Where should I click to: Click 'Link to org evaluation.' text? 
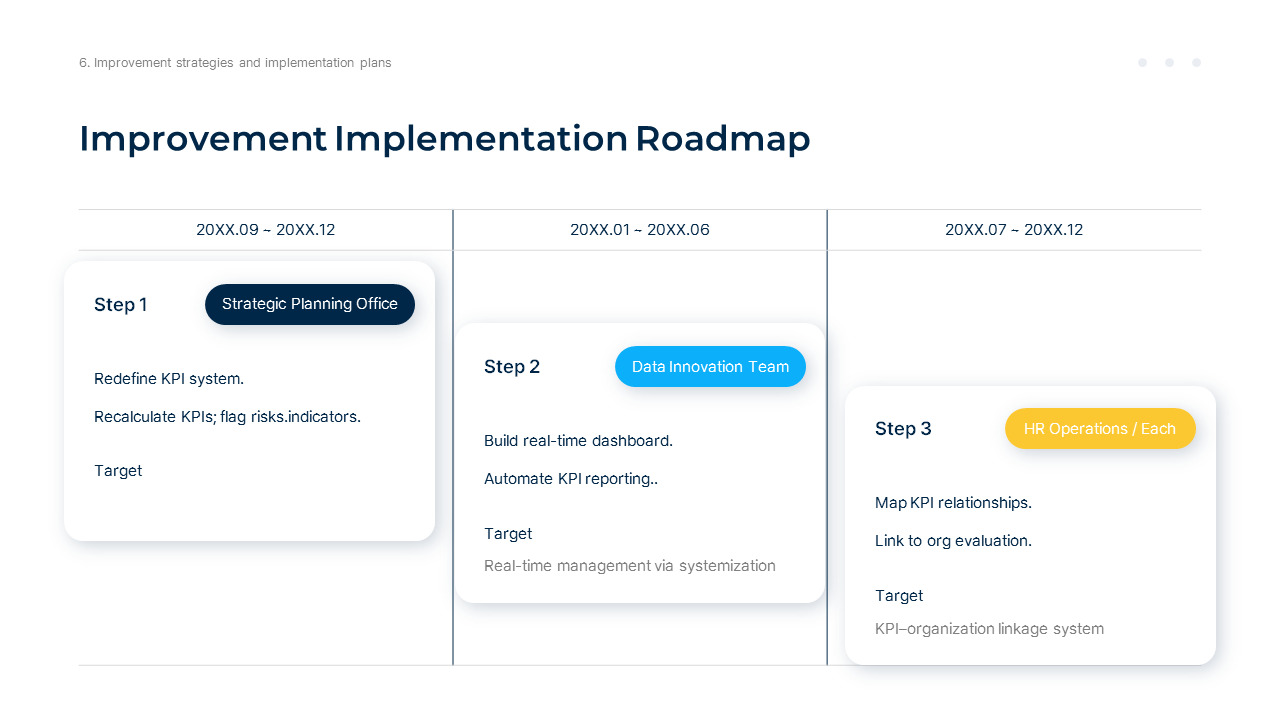pyautogui.click(x=953, y=541)
